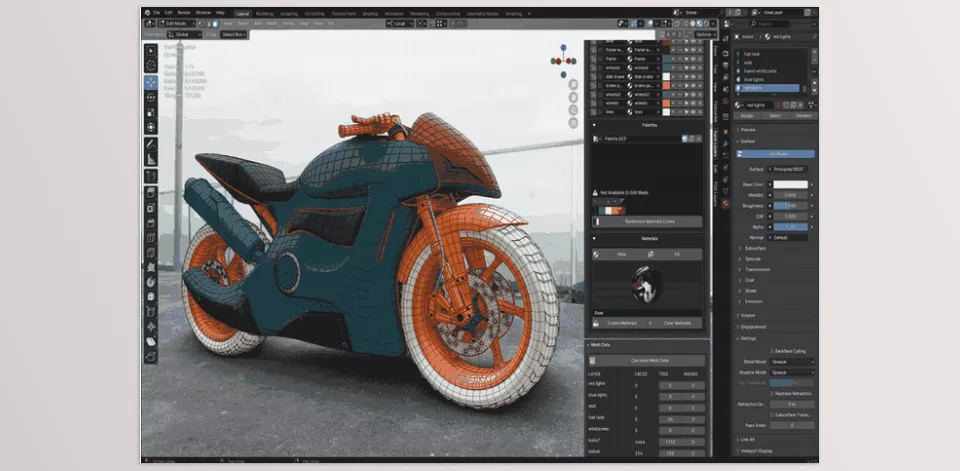Adjust the Alpha slider

[x=790, y=227]
